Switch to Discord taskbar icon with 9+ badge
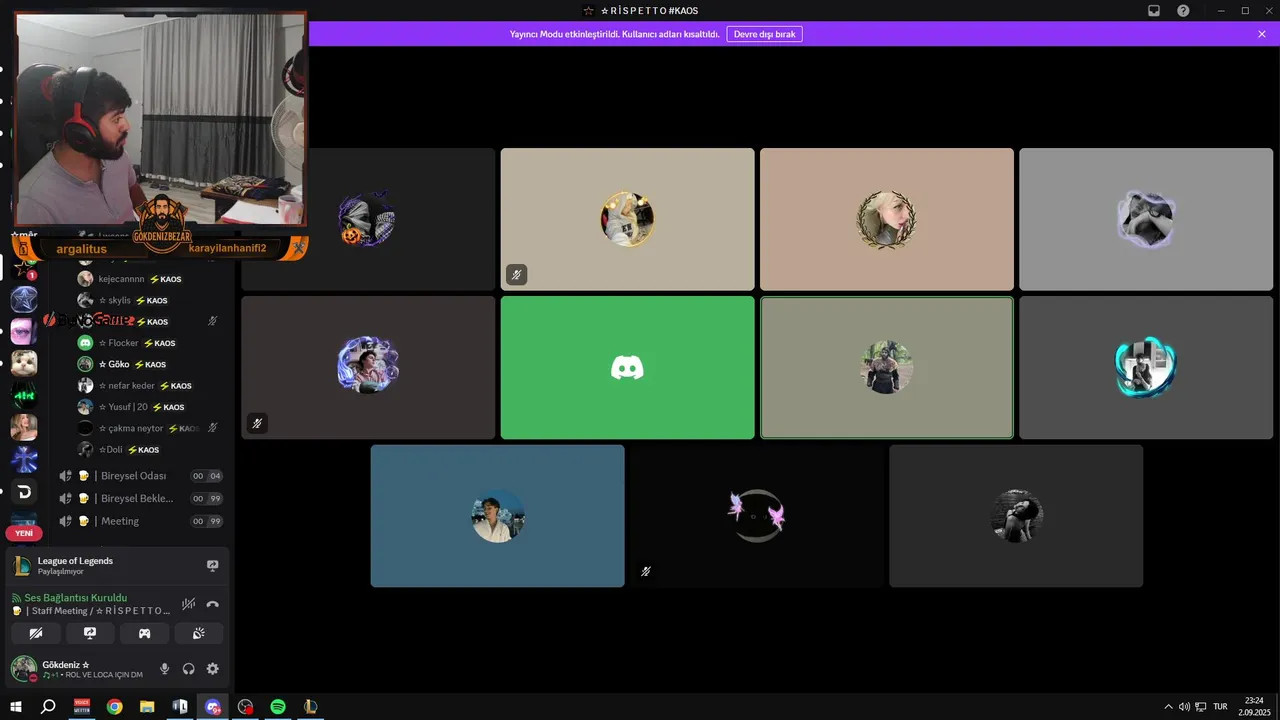The width and height of the screenshot is (1280, 720). pos(213,707)
